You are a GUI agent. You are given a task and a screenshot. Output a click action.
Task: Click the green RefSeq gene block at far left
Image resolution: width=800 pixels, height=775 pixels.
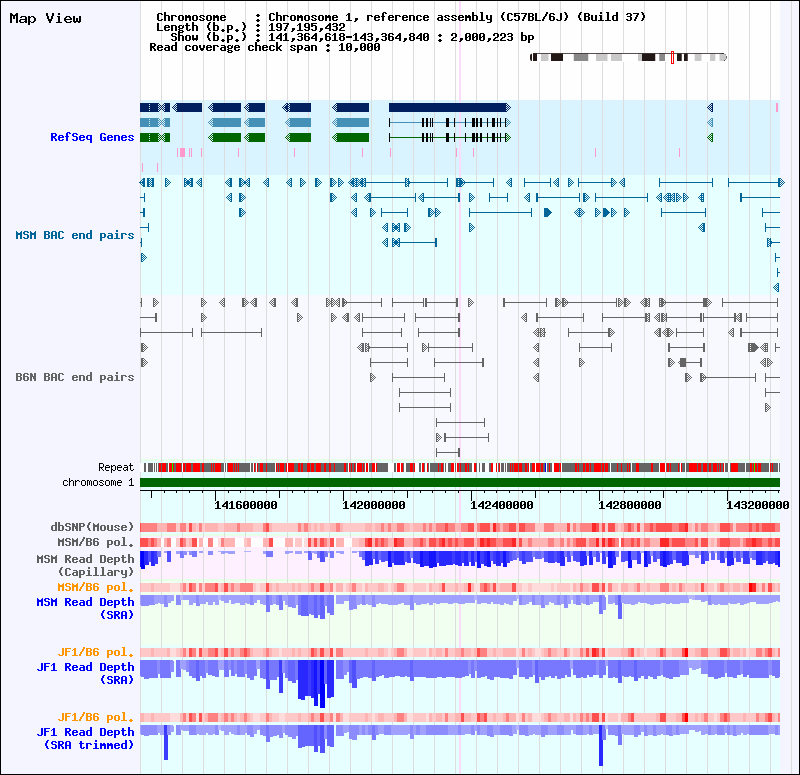pyautogui.click(x=155, y=137)
